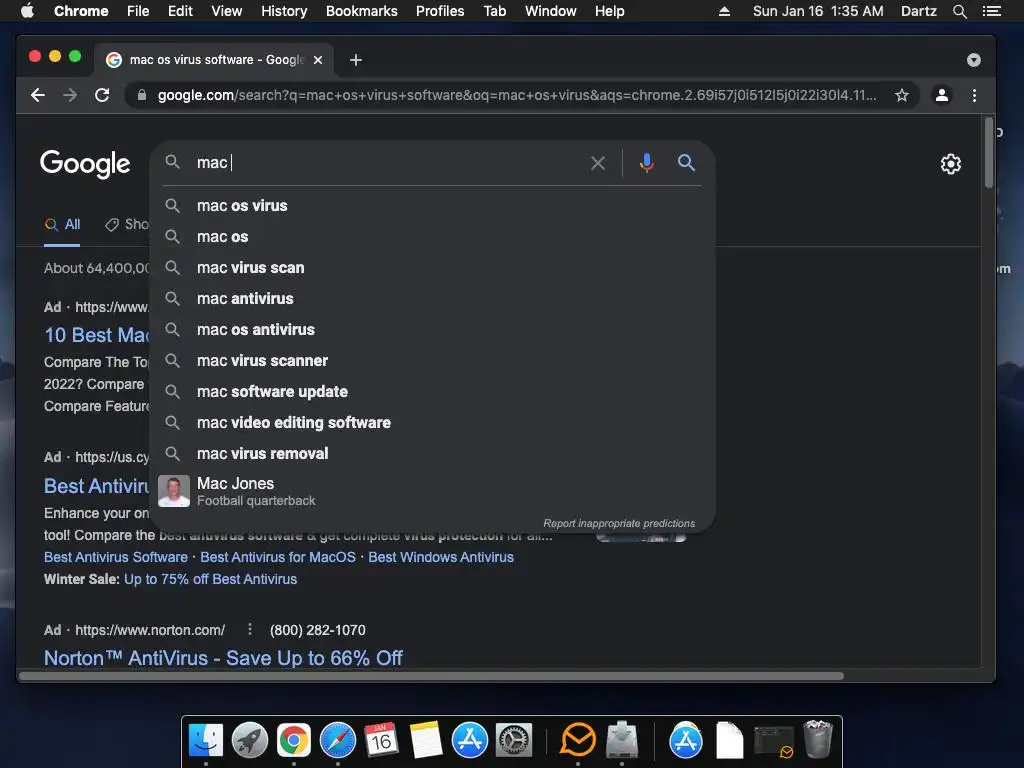Open the Profiles menu
The width and height of the screenshot is (1024, 768).
440,11
